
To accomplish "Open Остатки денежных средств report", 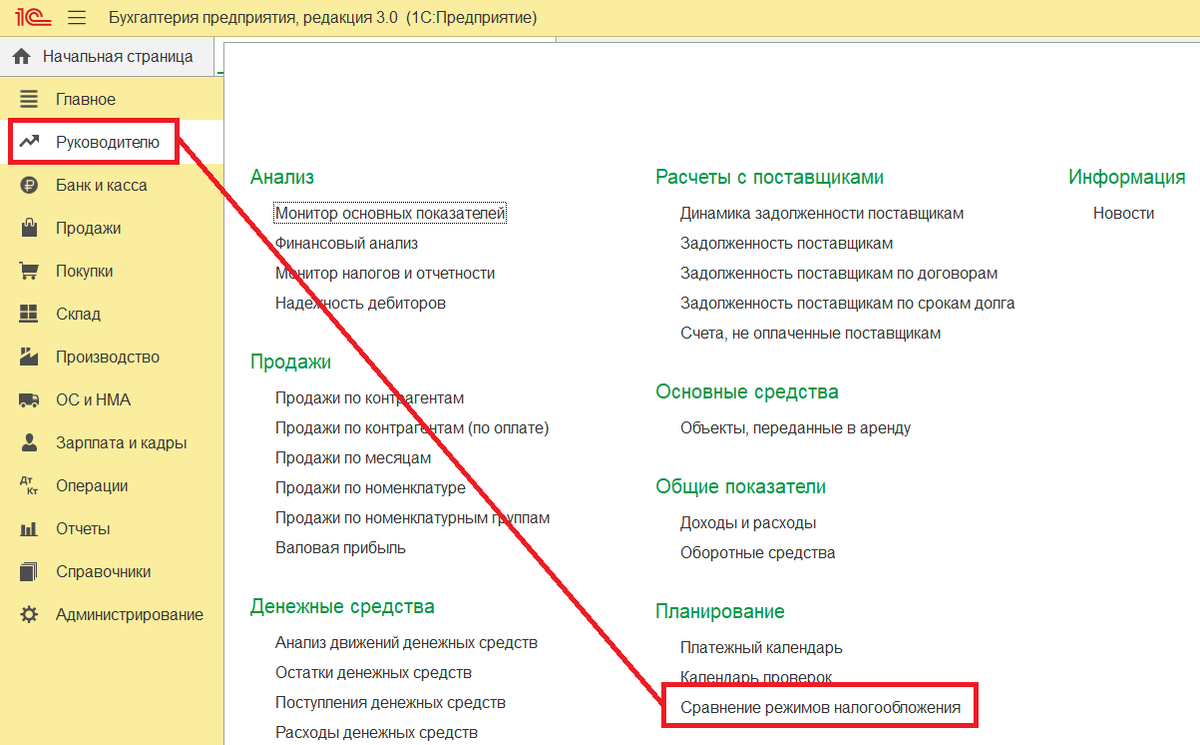I will (373, 673).
